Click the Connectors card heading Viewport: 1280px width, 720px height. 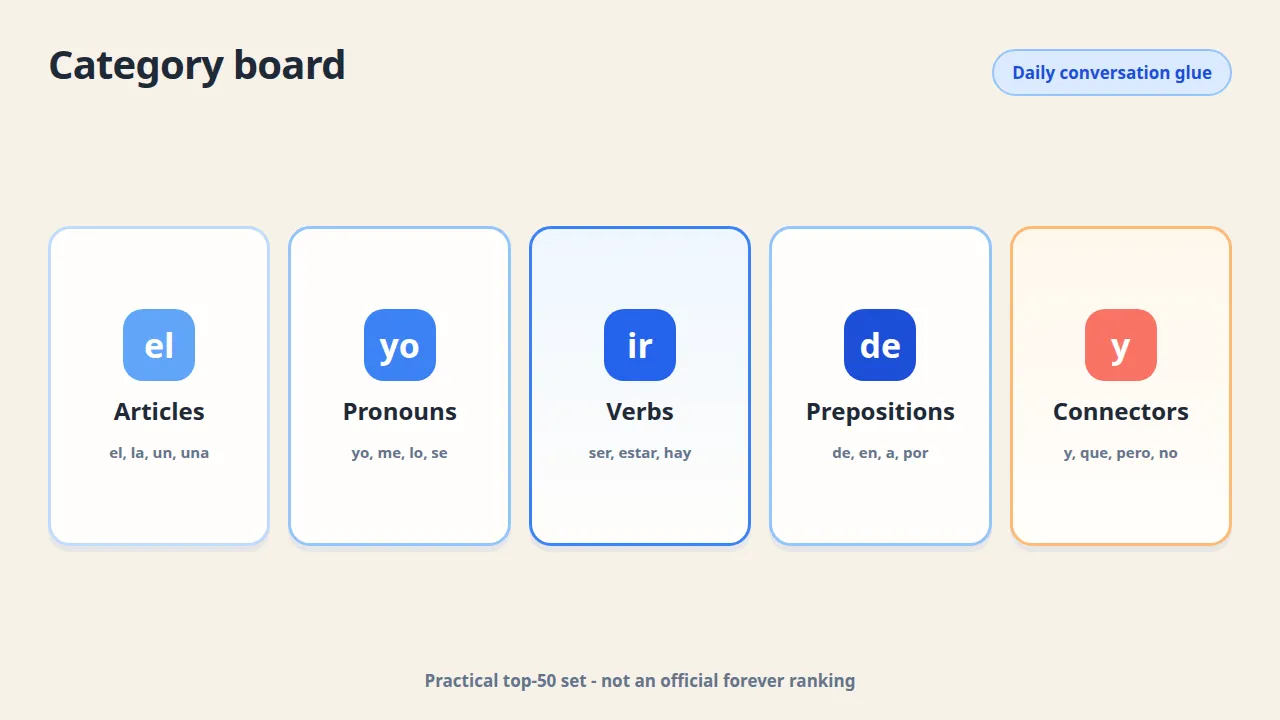pyautogui.click(x=1121, y=411)
